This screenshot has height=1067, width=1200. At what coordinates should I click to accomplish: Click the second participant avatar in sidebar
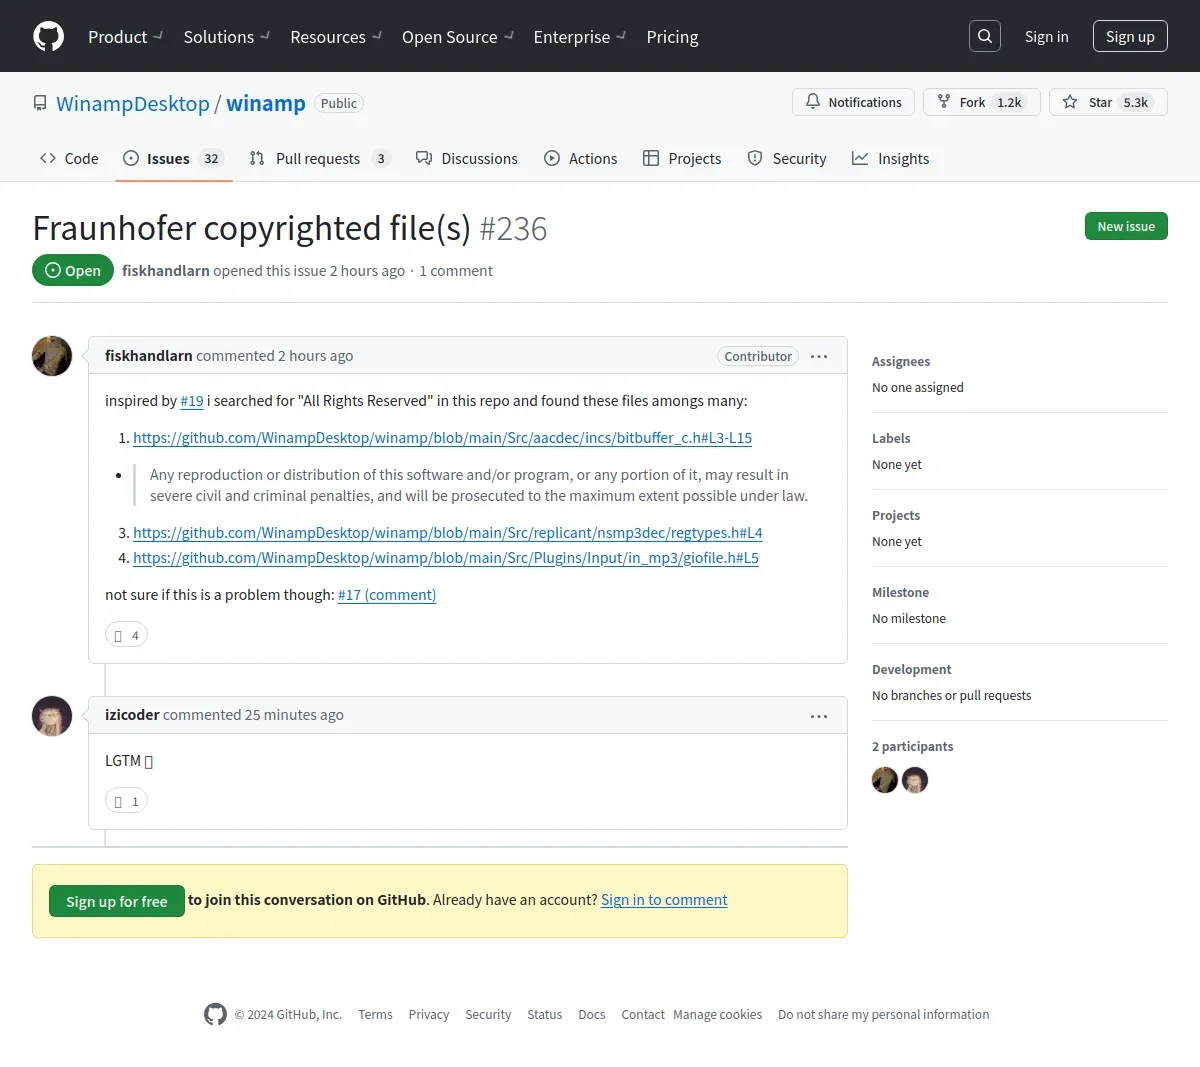coord(915,780)
